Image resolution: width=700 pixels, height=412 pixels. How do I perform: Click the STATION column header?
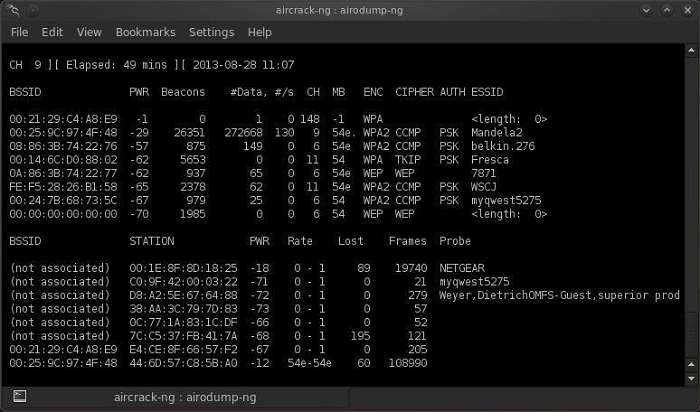click(152, 241)
